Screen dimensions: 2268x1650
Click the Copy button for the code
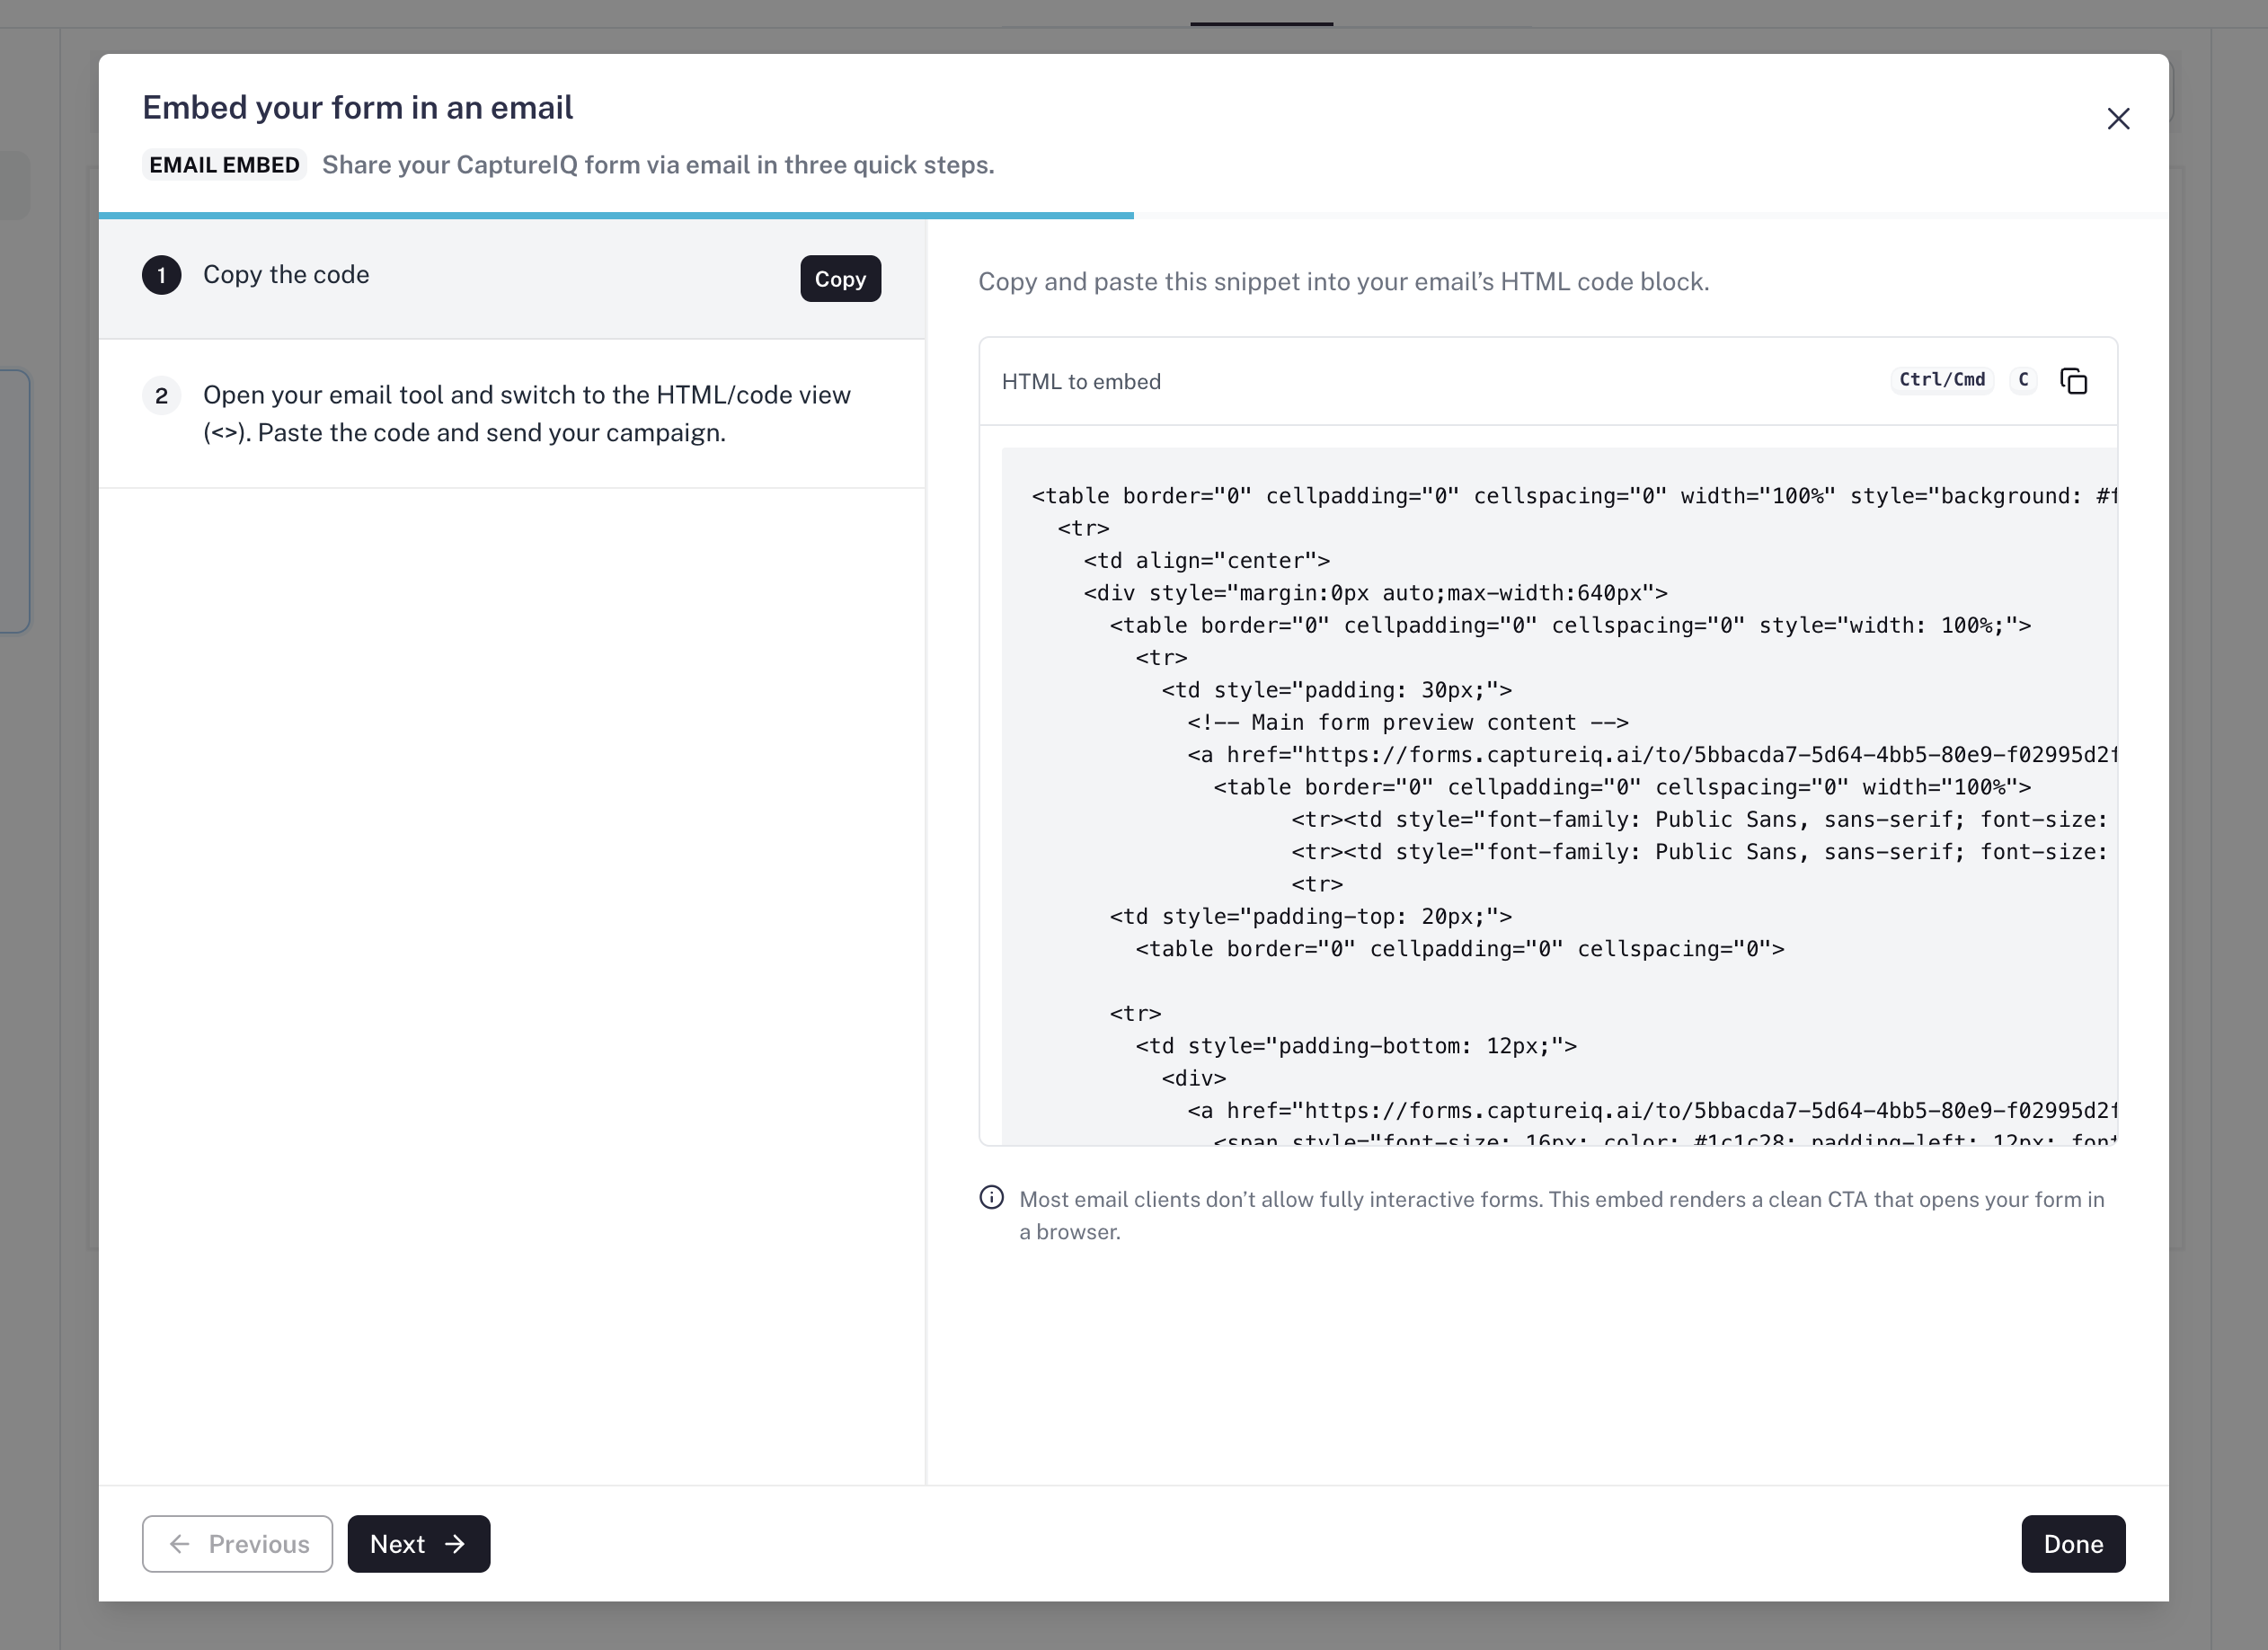[x=839, y=279]
